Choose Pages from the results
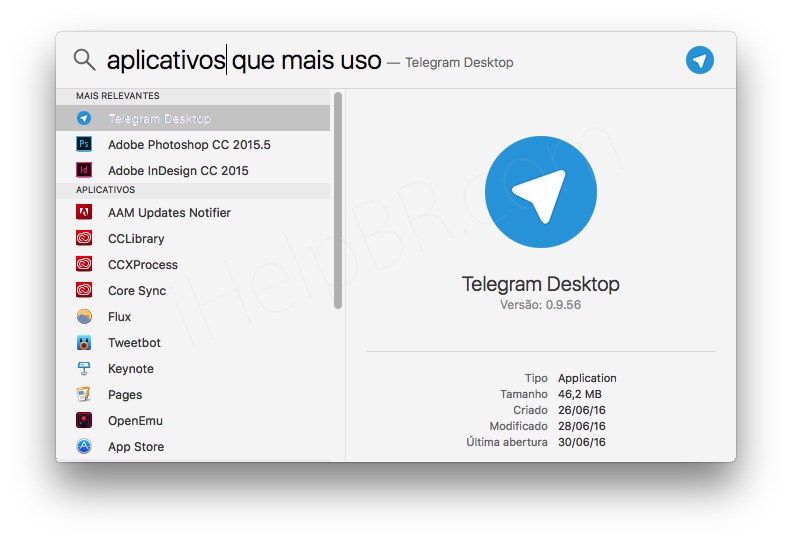 click(x=193, y=395)
